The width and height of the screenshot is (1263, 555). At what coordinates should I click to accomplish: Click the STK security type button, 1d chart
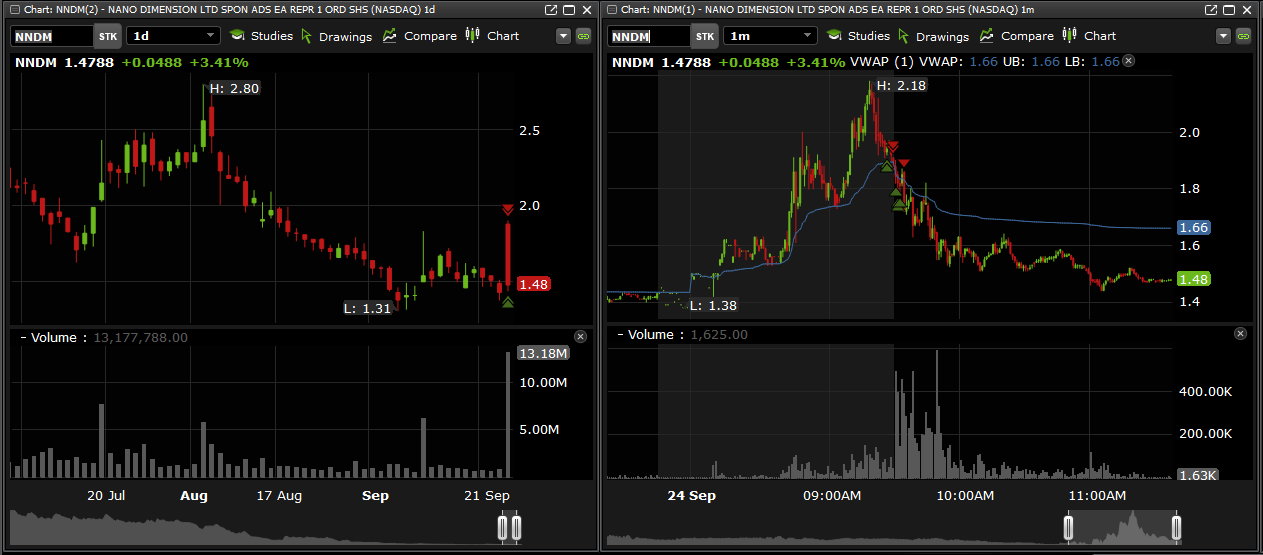[x=107, y=36]
